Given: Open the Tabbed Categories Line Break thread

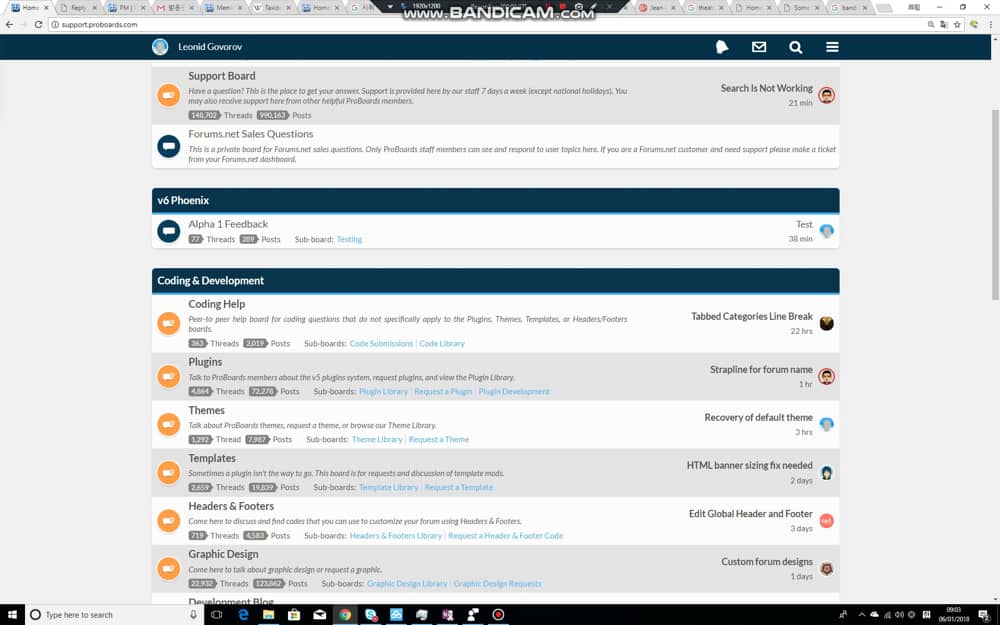Looking at the screenshot, I should tap(752, 316).
